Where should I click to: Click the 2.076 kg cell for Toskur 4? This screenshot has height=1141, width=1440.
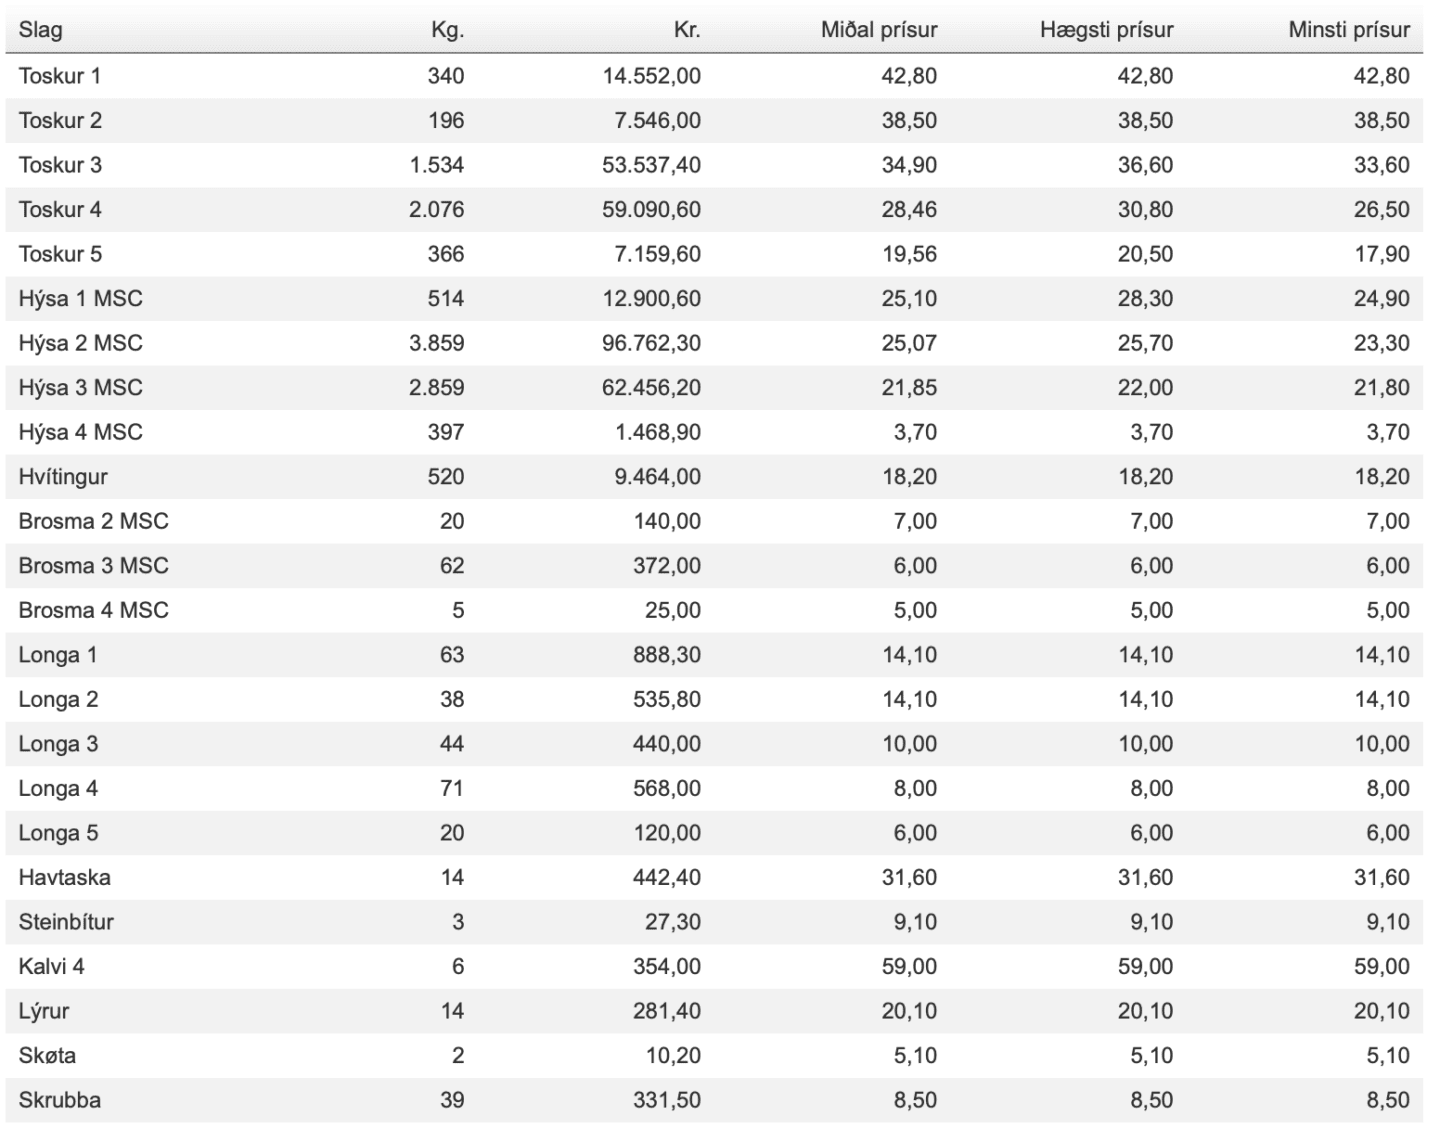tap(436, 210)
